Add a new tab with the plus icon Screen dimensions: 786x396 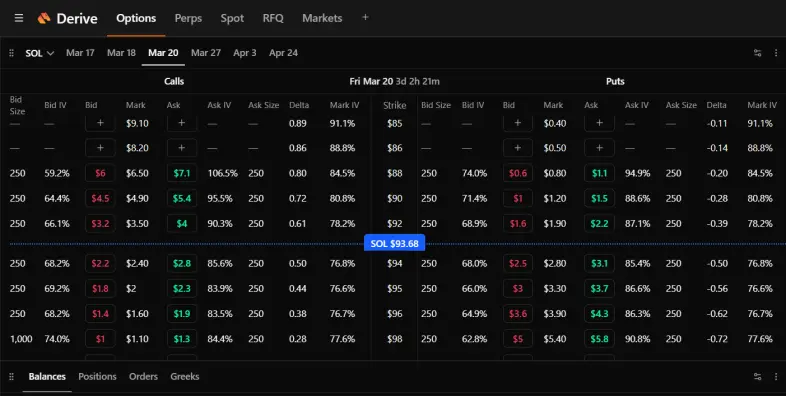[365, 18]
